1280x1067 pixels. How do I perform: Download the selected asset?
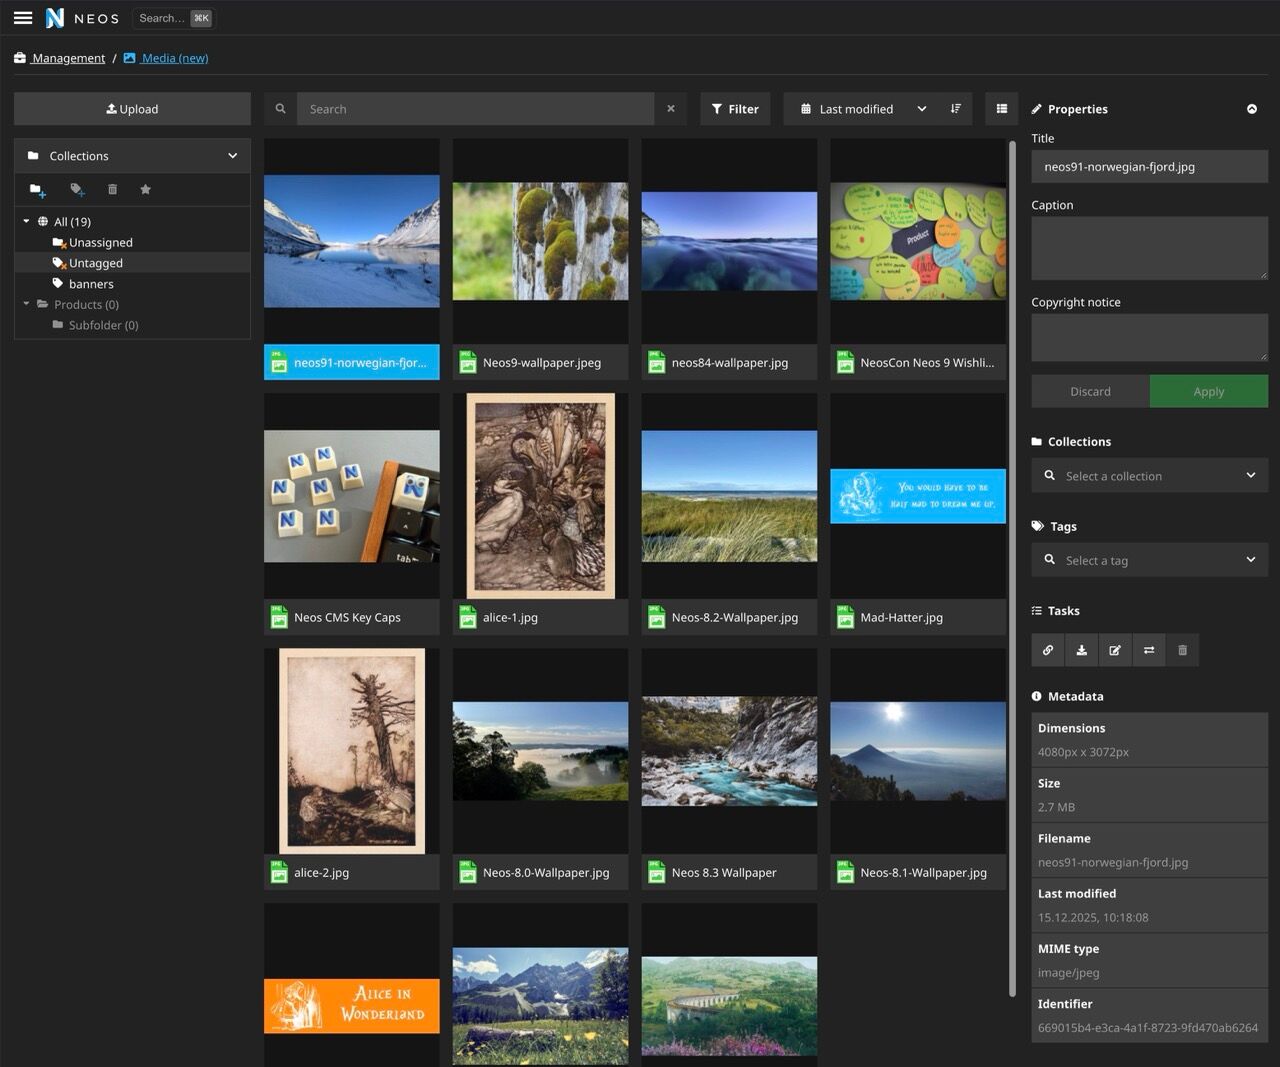(x=1081, y=651)
